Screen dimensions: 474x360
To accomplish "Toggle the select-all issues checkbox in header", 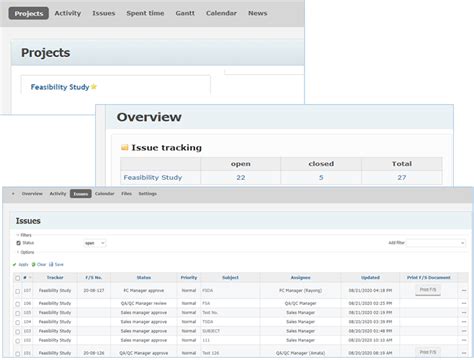I will (18, 278).
